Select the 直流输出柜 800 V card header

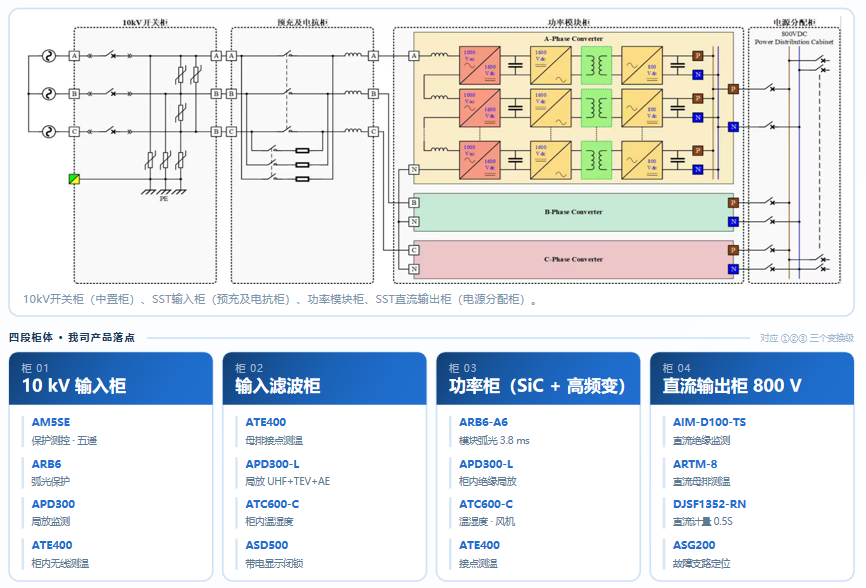point(752,379)
